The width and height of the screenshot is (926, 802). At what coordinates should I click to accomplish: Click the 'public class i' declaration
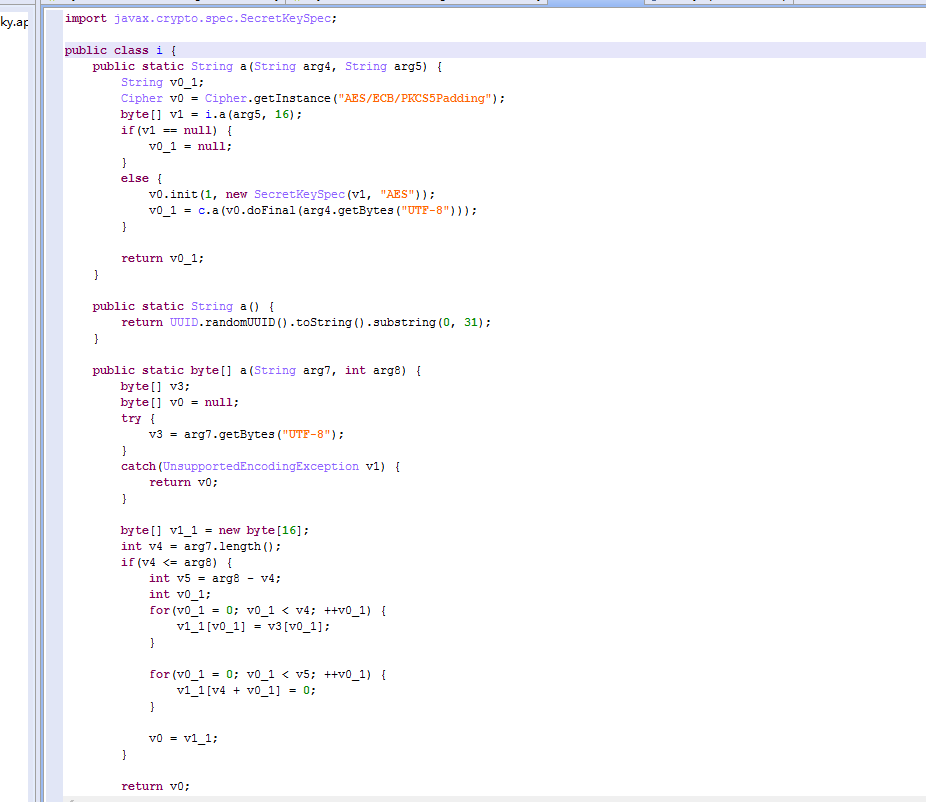click(120, 50)
